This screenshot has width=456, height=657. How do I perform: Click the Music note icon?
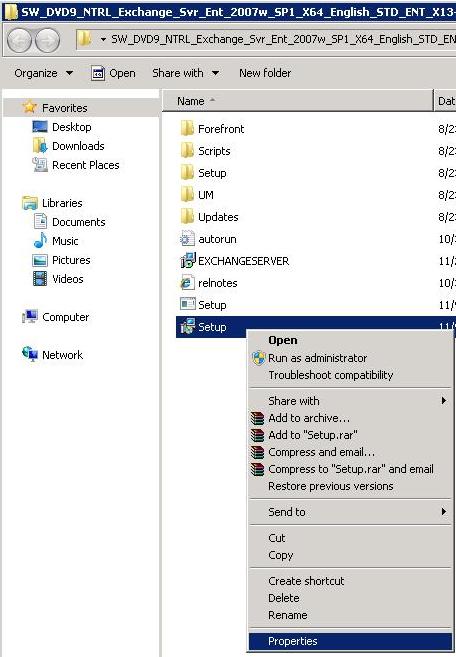click(40, 241)
